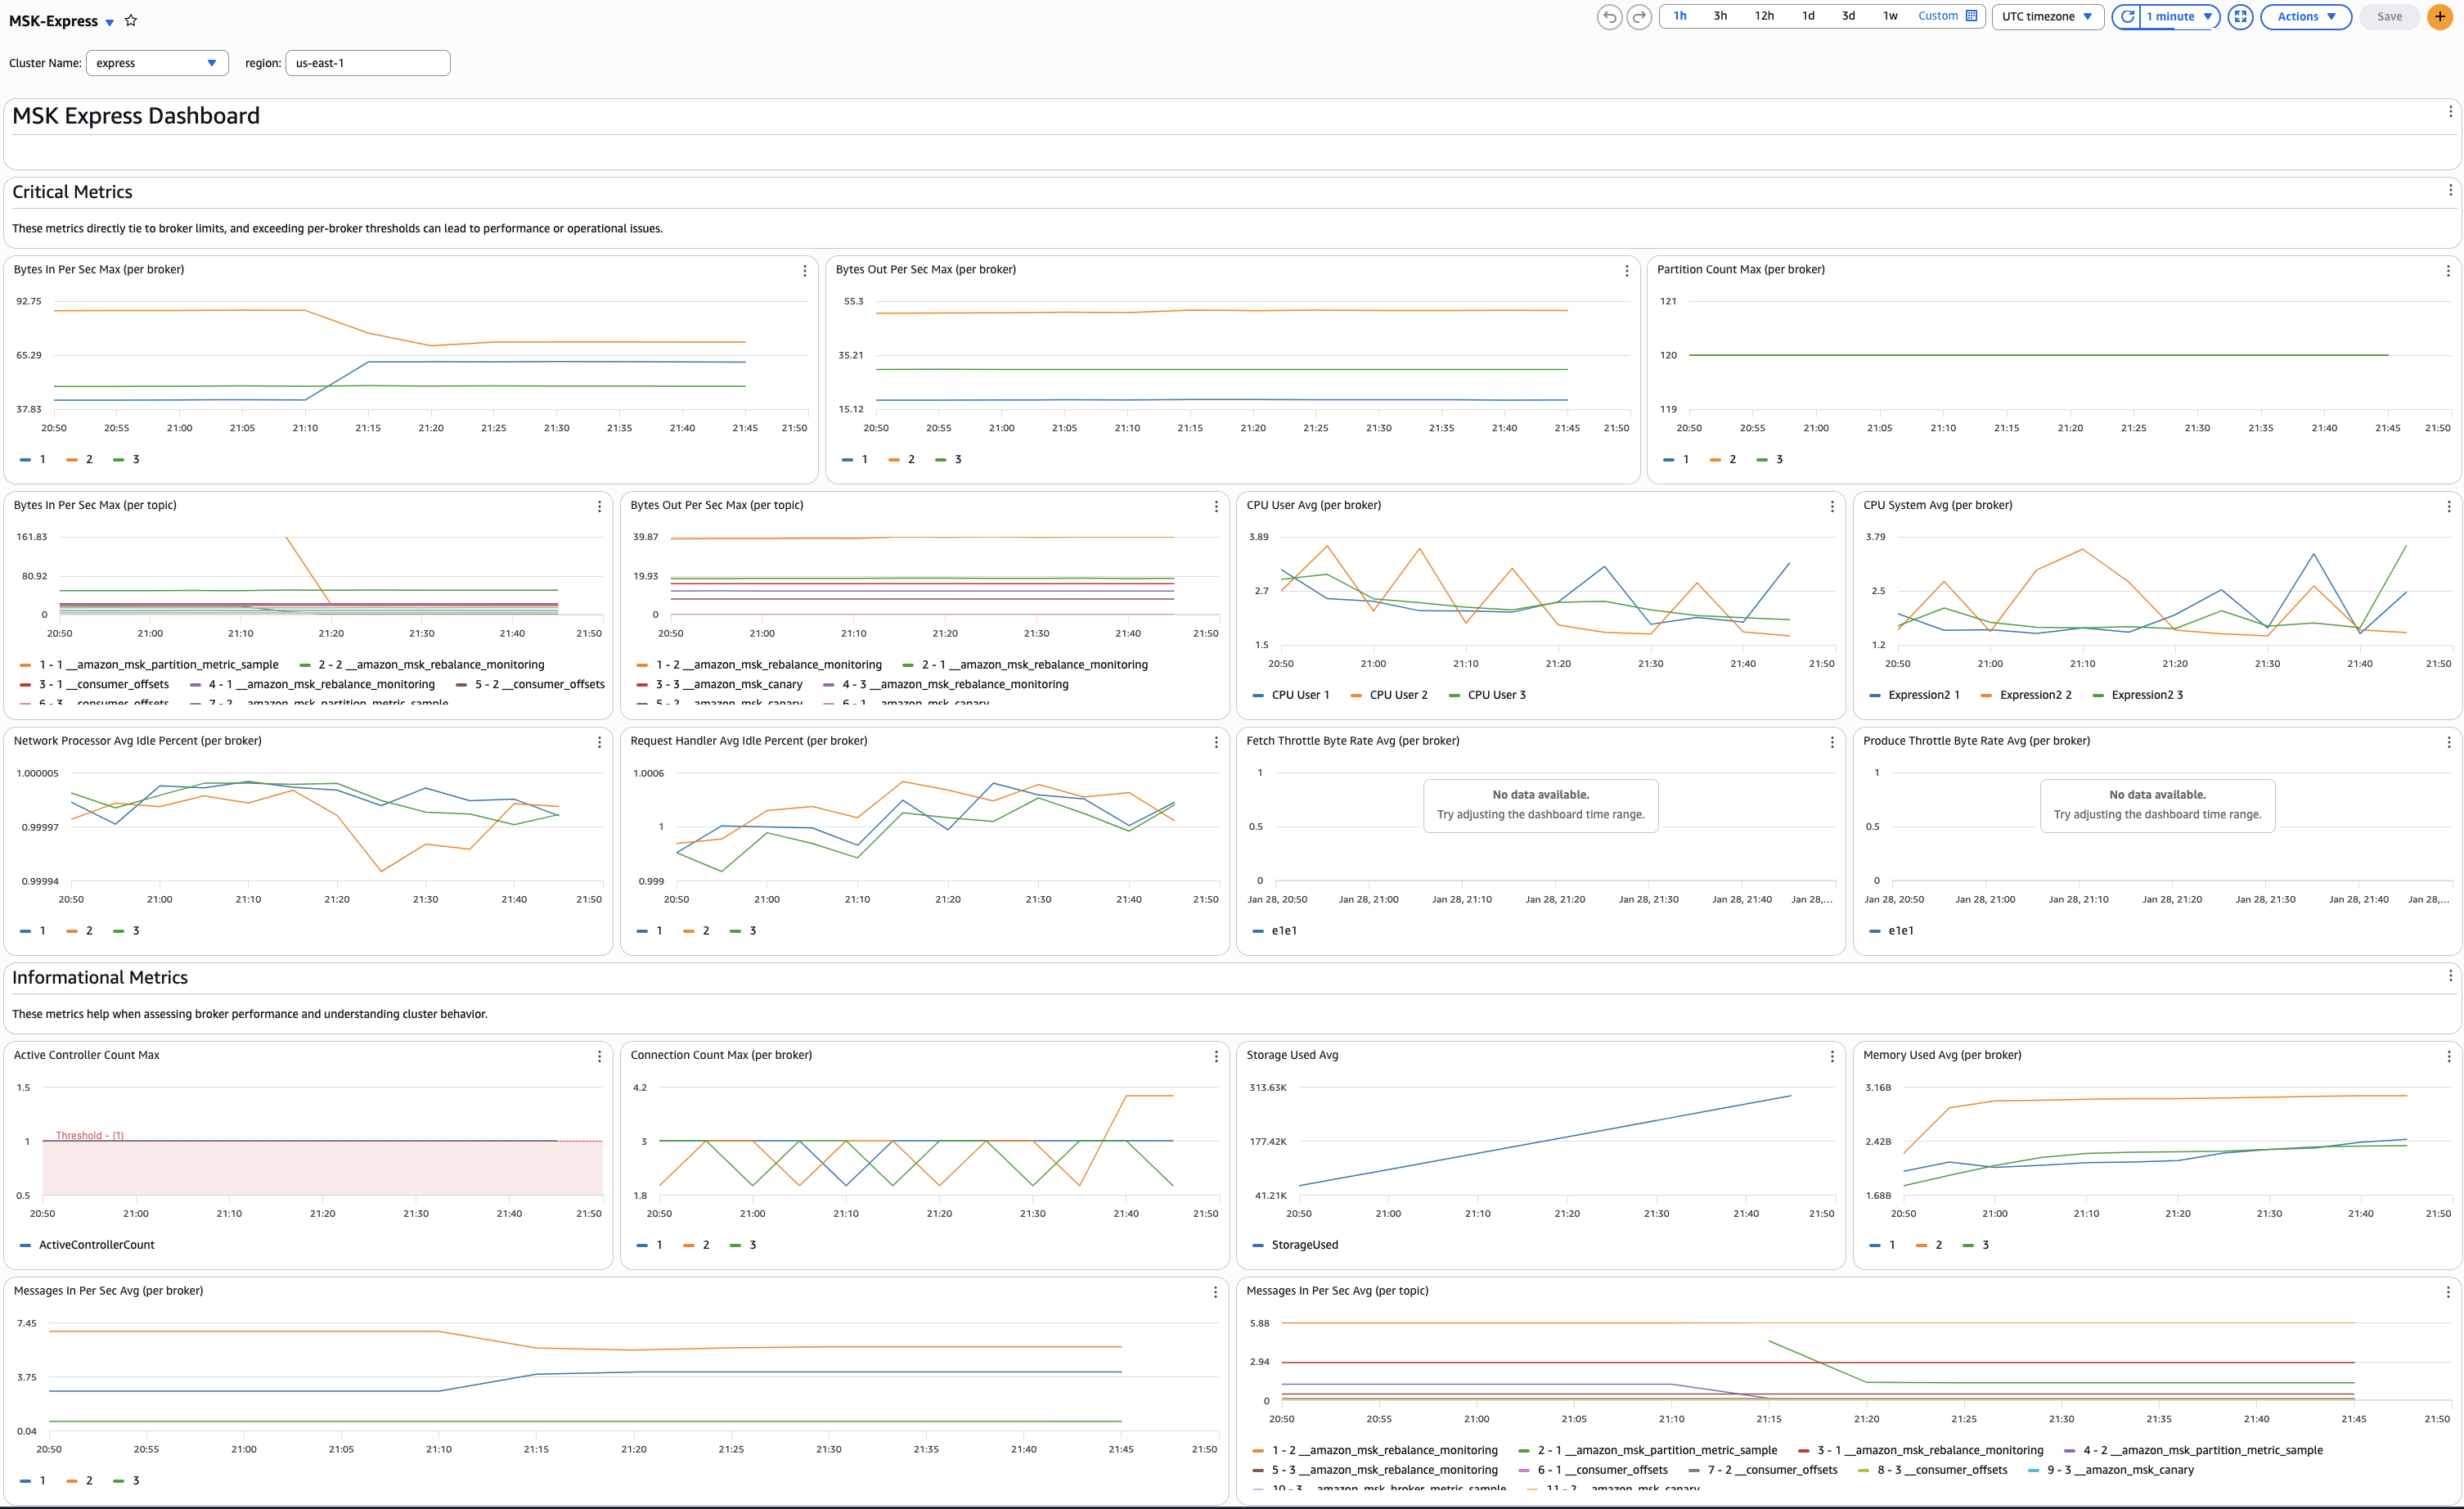Click the redo icon in the top toolbar
Viewport: 2464px width, 1509px height.
point(1639,17)
